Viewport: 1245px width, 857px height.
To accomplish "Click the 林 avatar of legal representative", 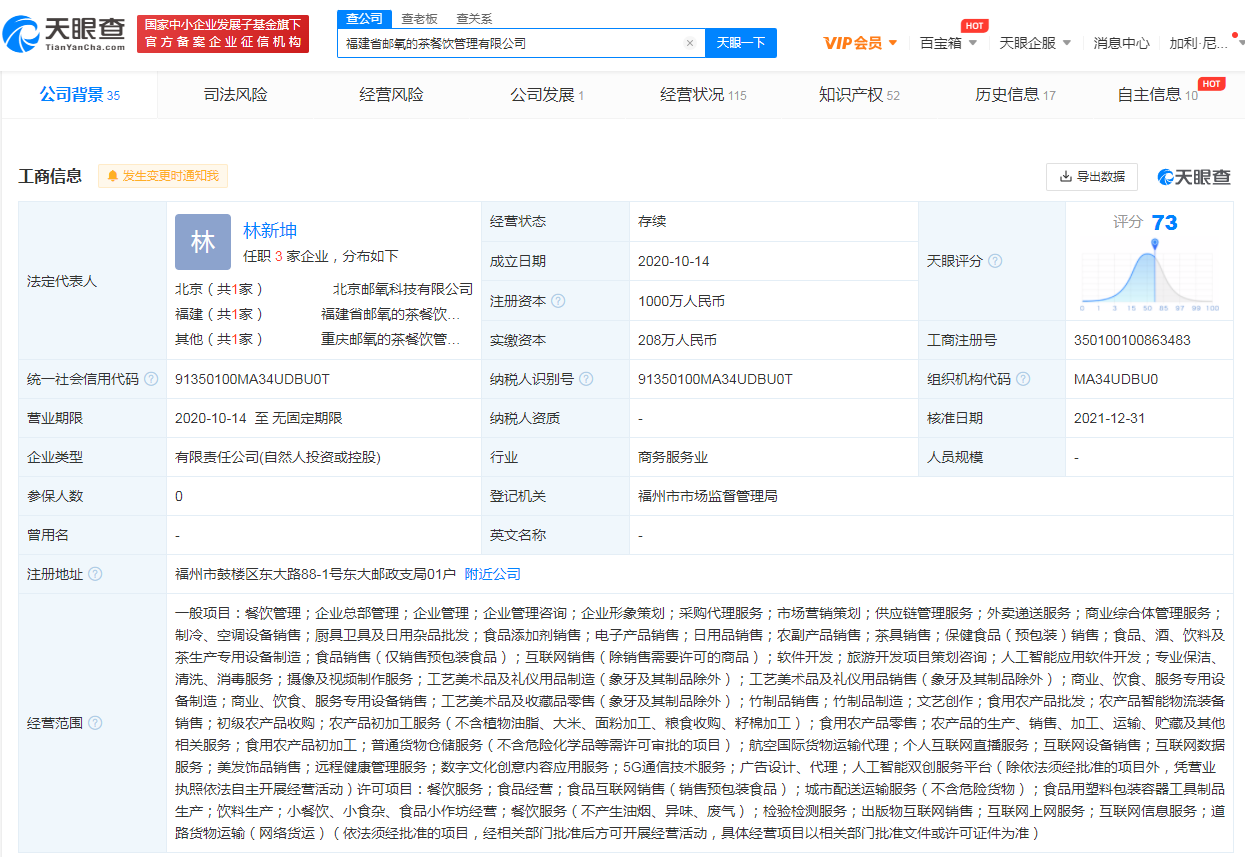I will [x=203, y=242].
